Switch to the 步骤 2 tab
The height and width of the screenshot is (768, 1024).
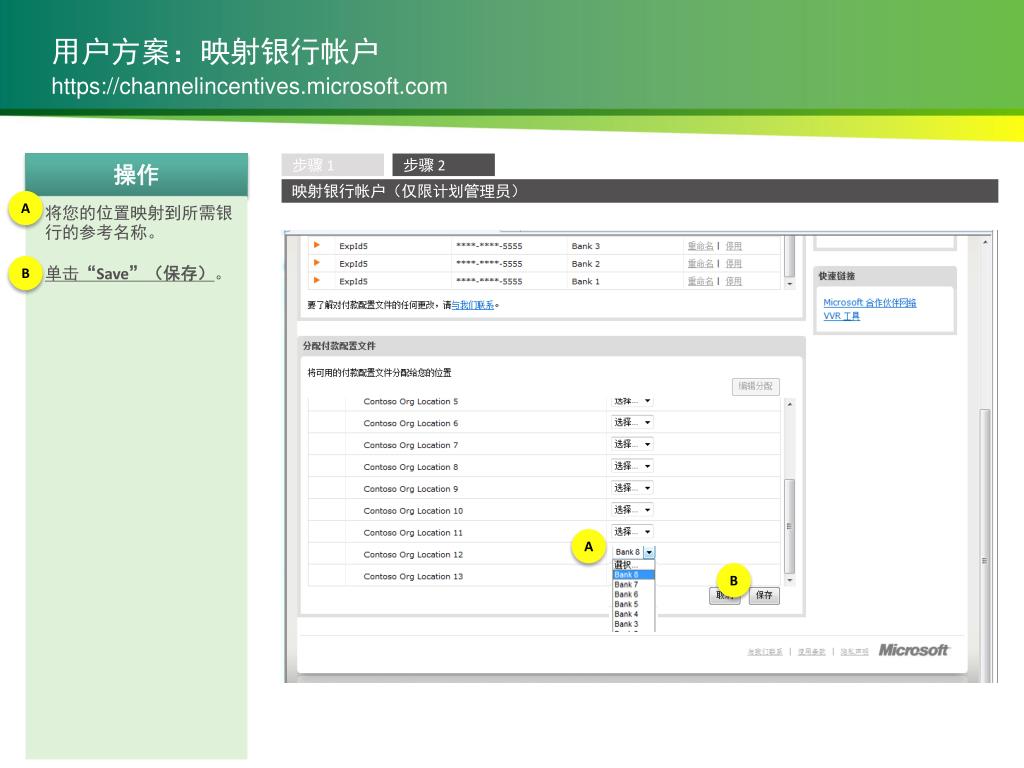coord(443,165)
